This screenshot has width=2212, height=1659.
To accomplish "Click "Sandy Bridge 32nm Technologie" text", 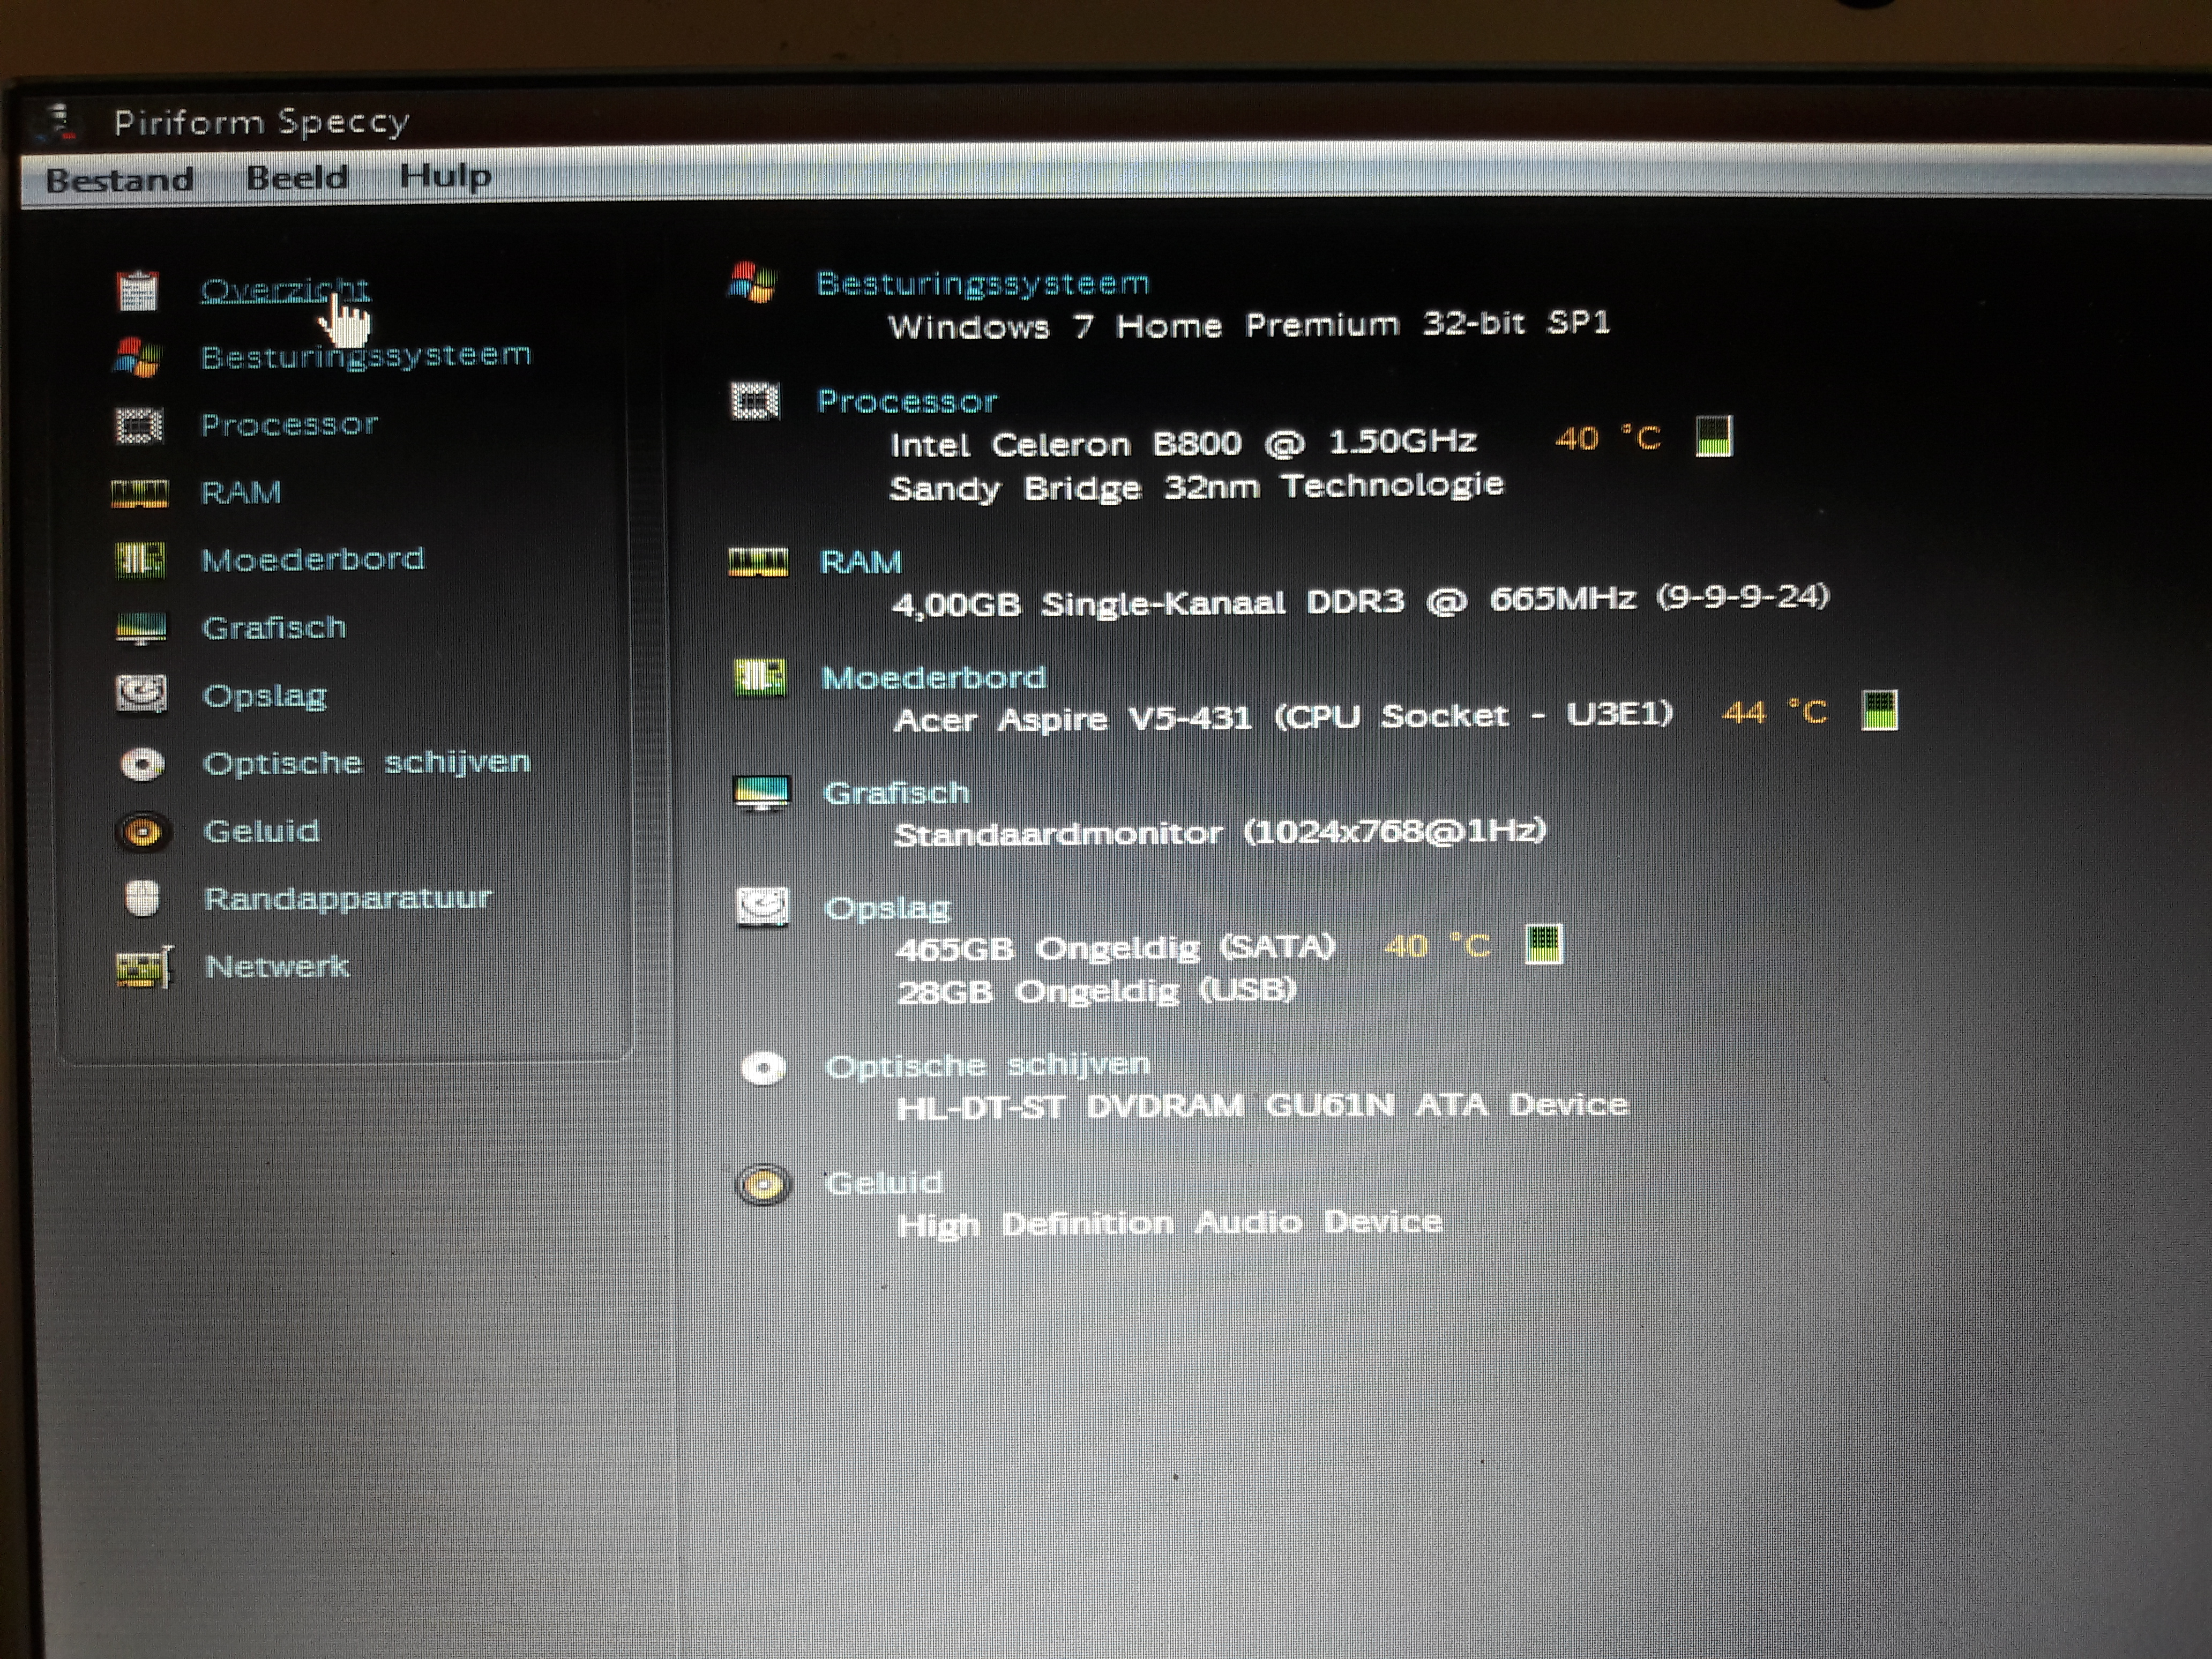I will [x=1196, y=487].
